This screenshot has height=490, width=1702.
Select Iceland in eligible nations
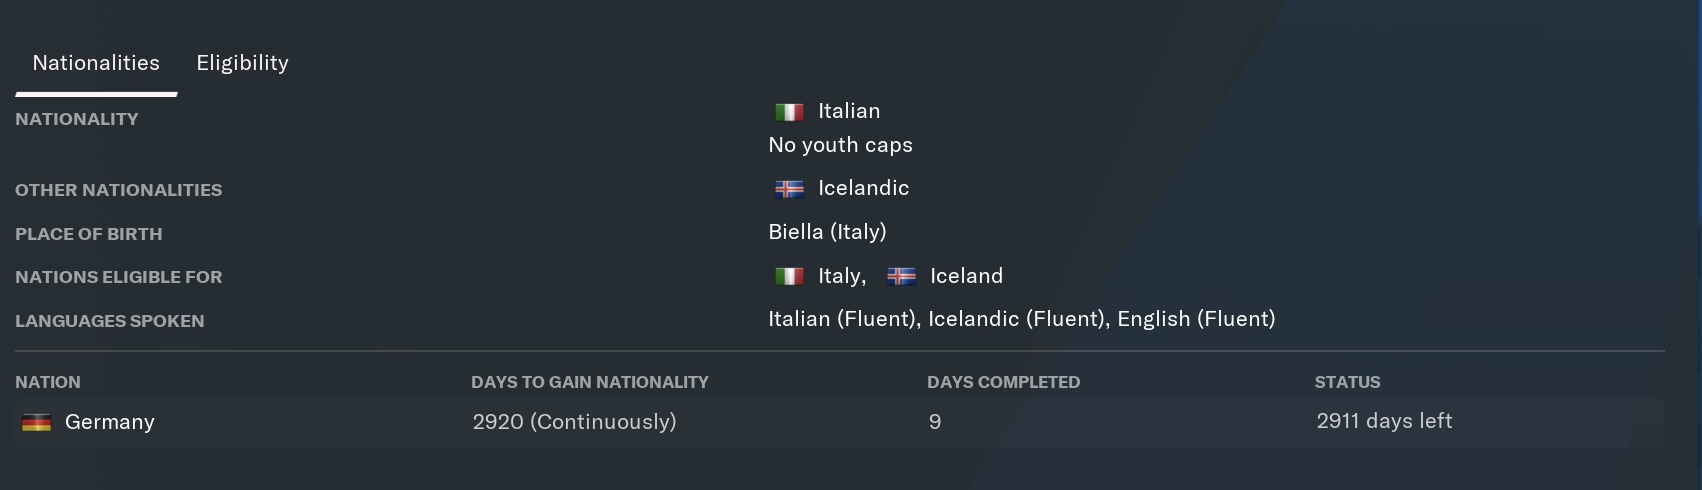click(966, 276)
